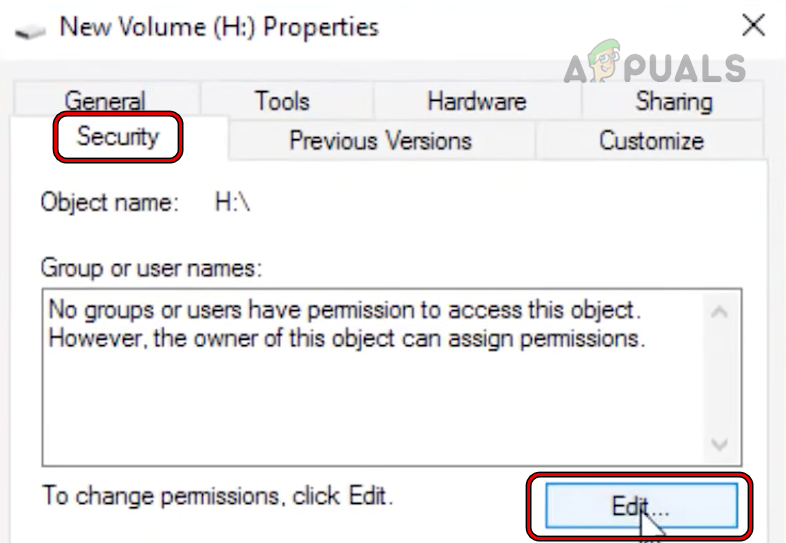Click the New Volume (H:) Properties title text
Screen dimensions: 786x543
(x=219, y=27)
